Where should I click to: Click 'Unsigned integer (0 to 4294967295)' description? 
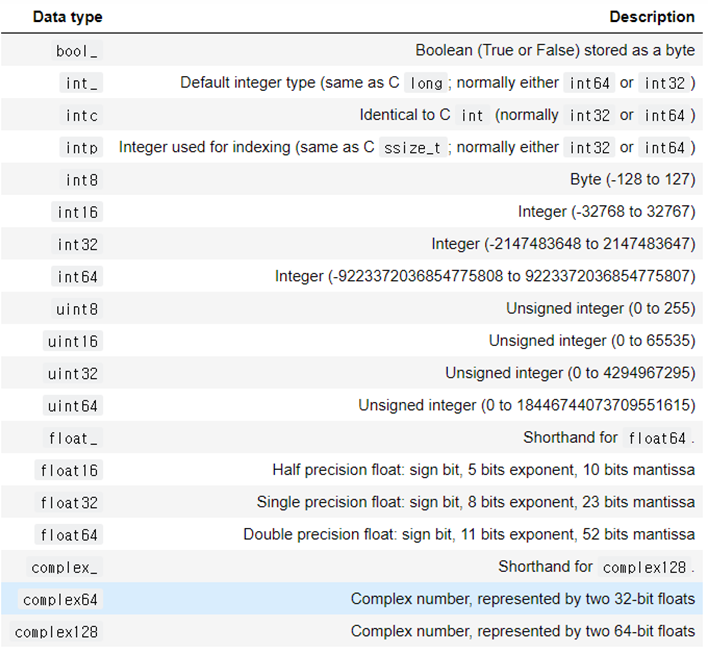pos(570,373)
